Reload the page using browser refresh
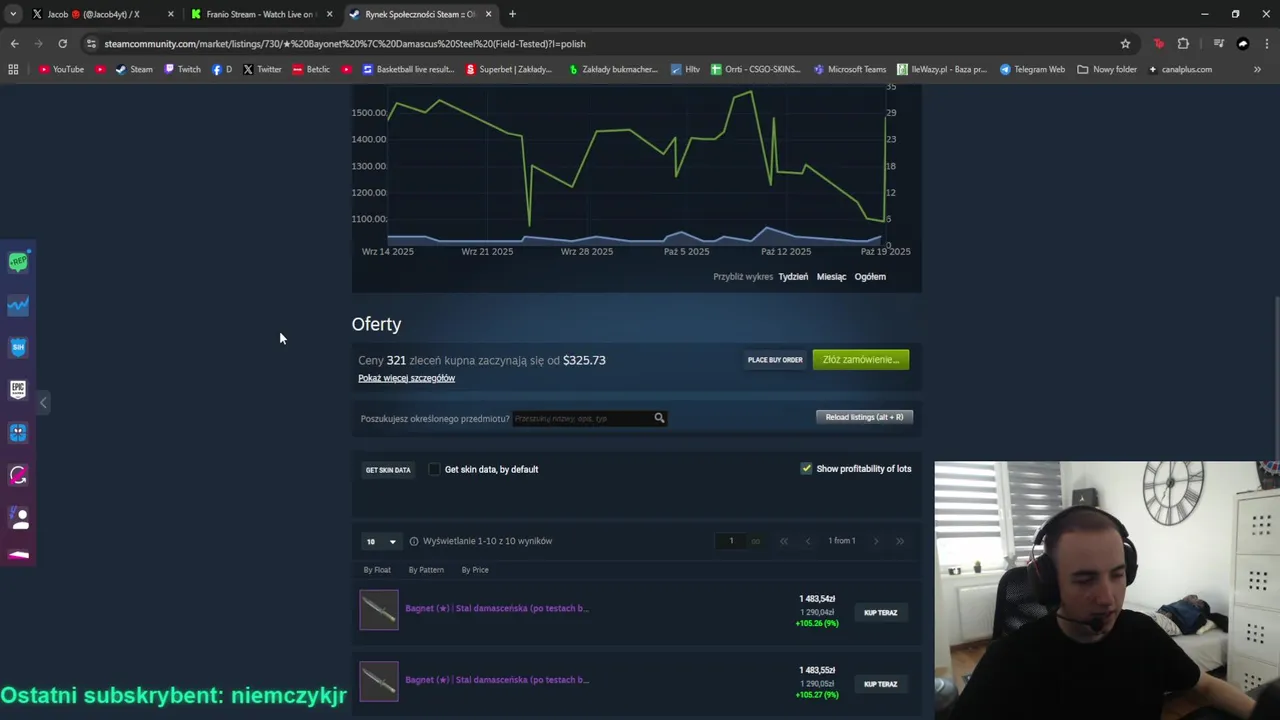This screenshot has width=1280, height=720. 62,44
